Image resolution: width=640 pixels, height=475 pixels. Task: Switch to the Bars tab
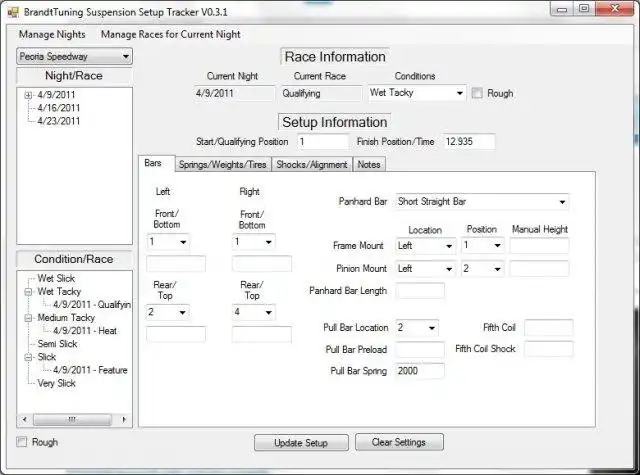point(157,163)
